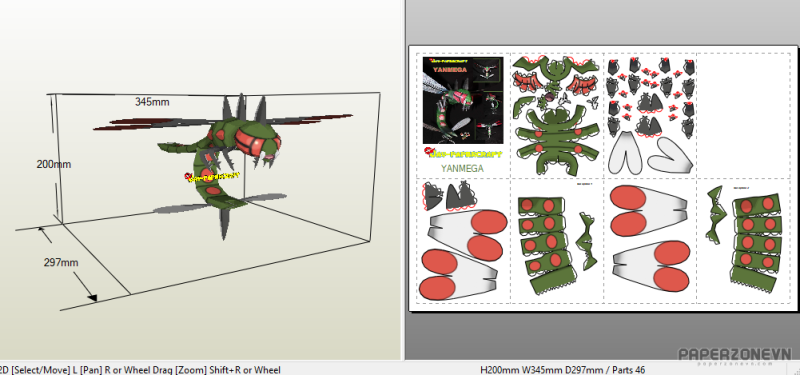Select the dark gray spike pieces, bottom left page
Viewport: 800px width, 375px height.
click(448, 196)
